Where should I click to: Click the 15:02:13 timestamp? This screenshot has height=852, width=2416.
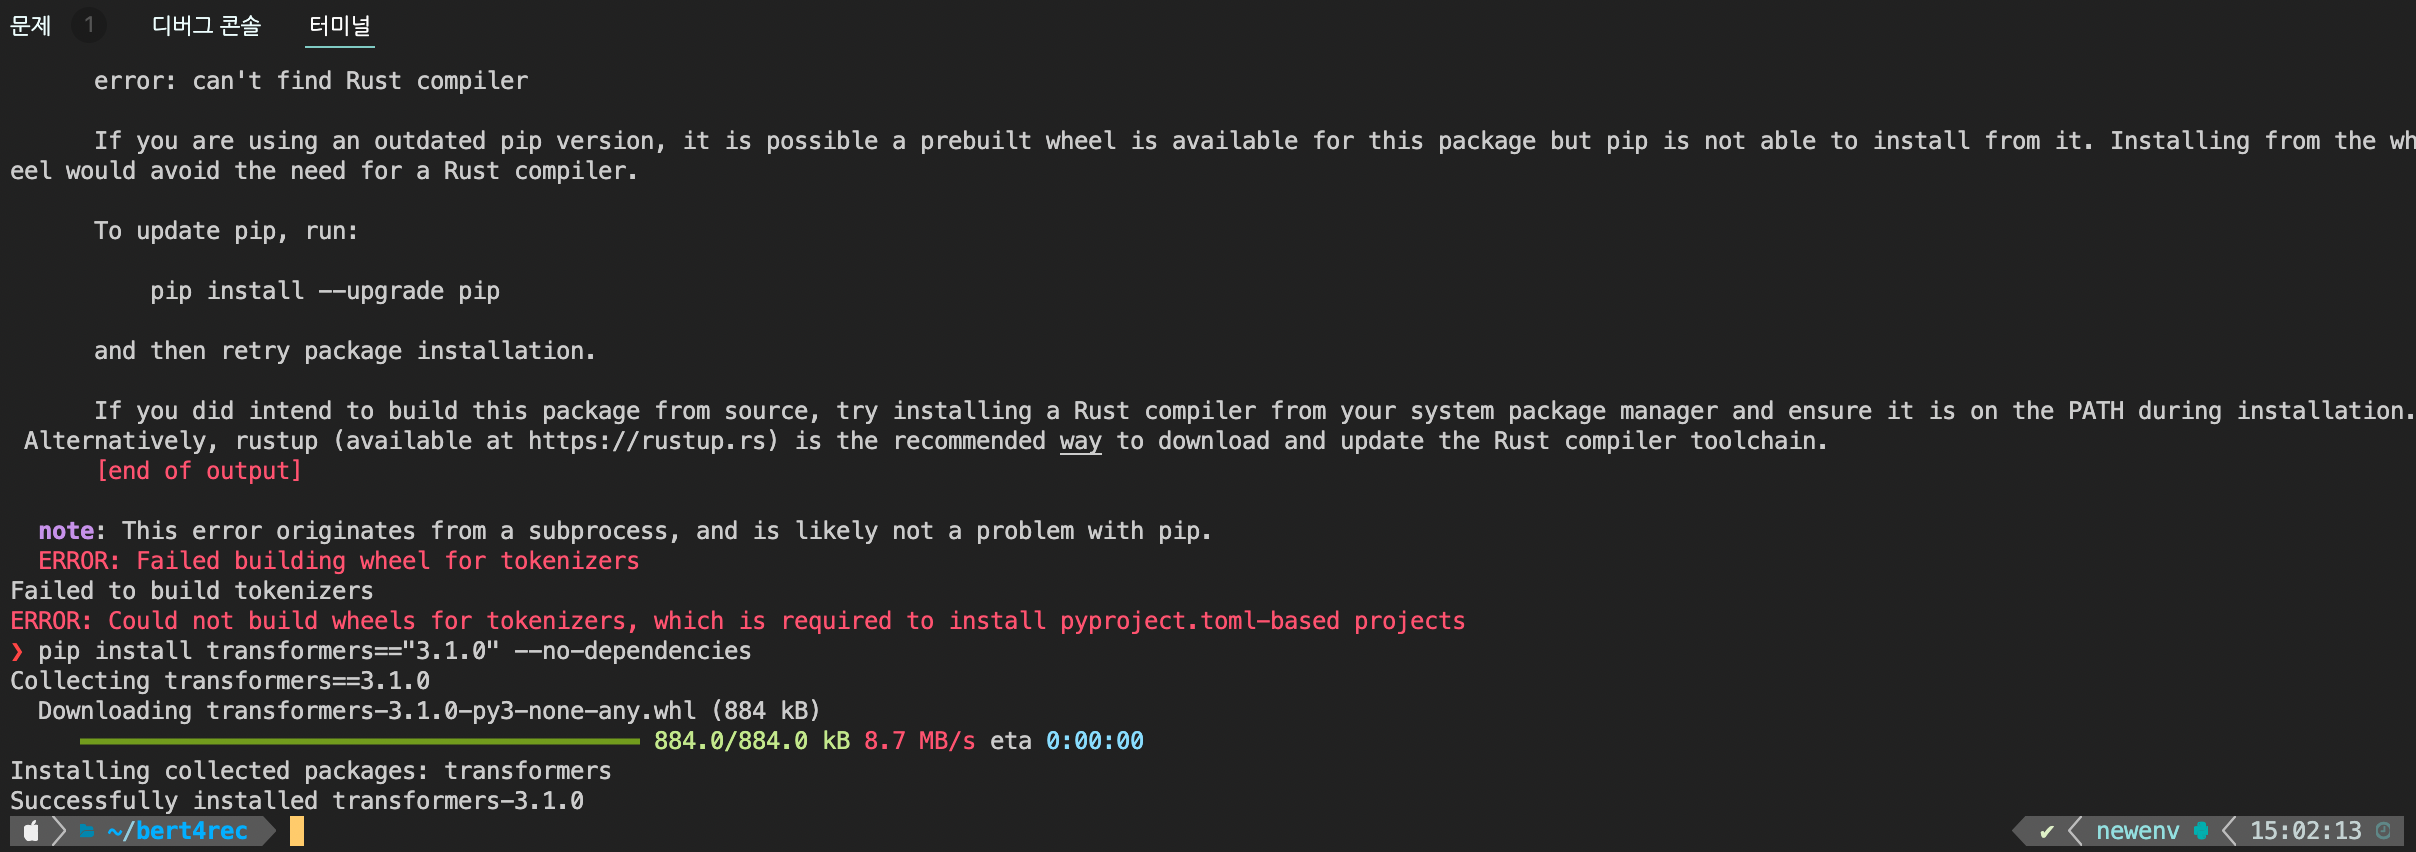click(x=2305, y=831)
